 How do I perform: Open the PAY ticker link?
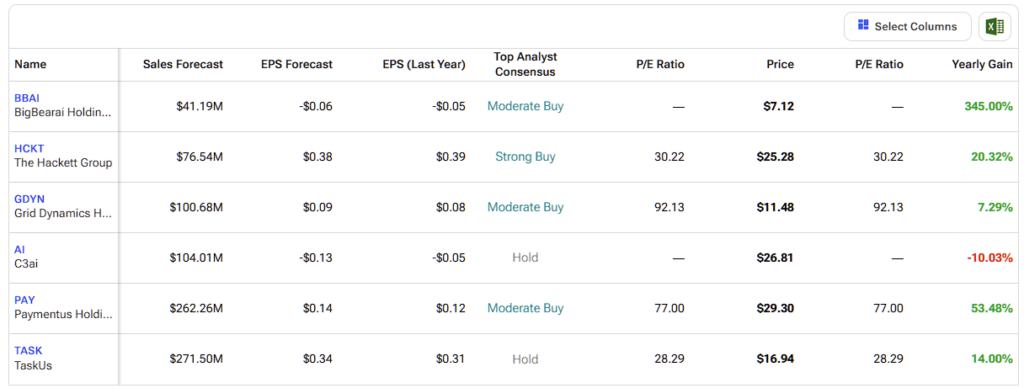(x=25, y=300)
